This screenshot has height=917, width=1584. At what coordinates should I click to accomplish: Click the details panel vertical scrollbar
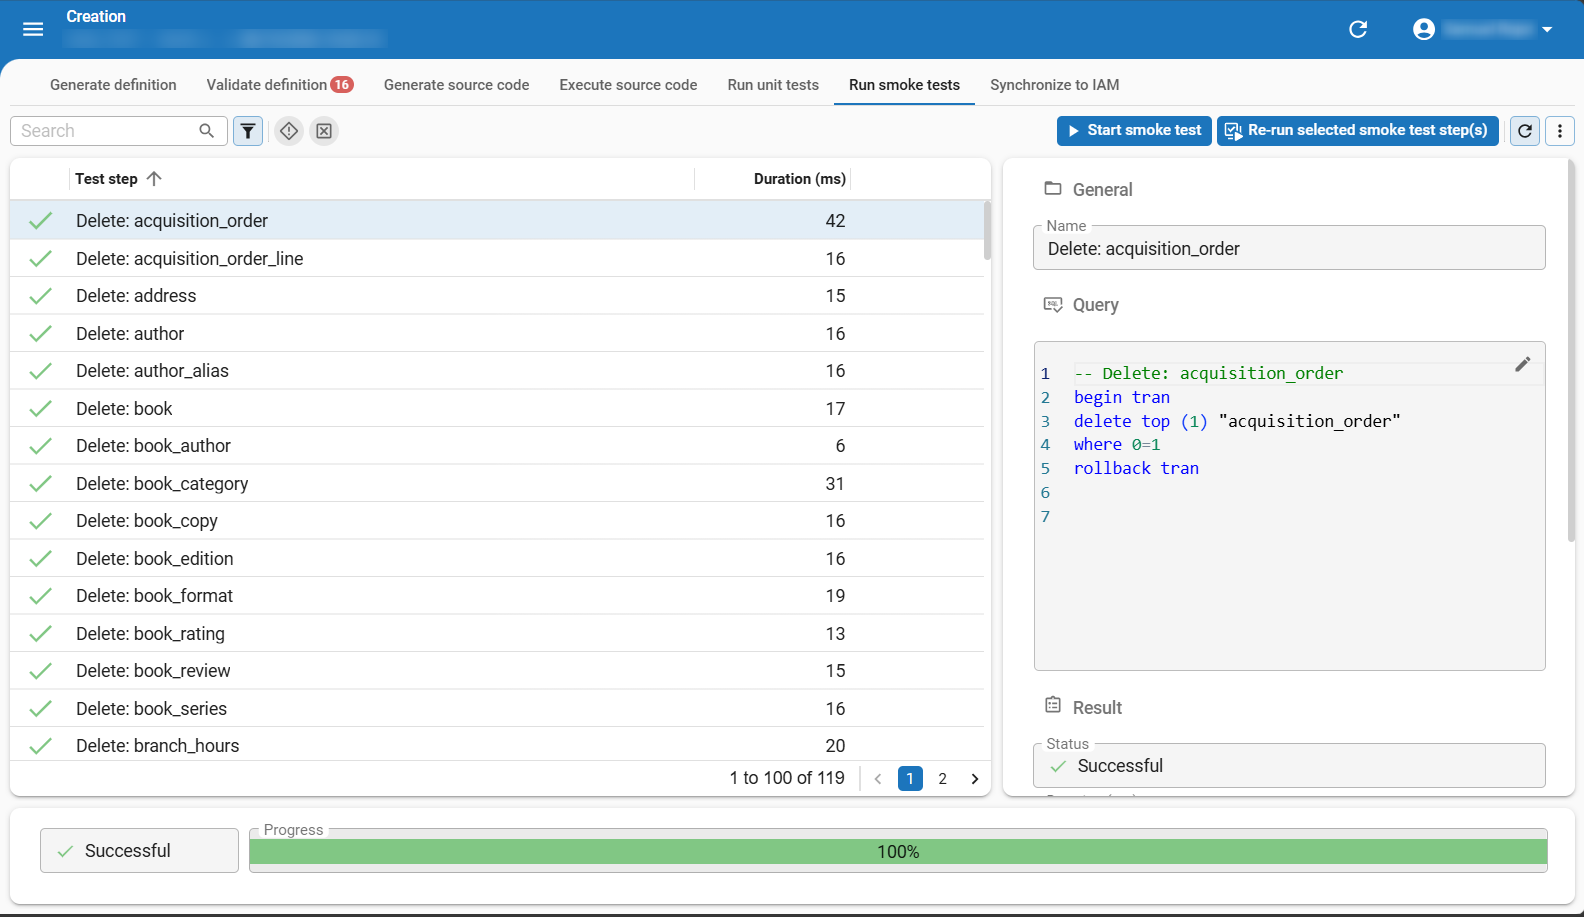pyautogui.click(x=1571, y=350)
